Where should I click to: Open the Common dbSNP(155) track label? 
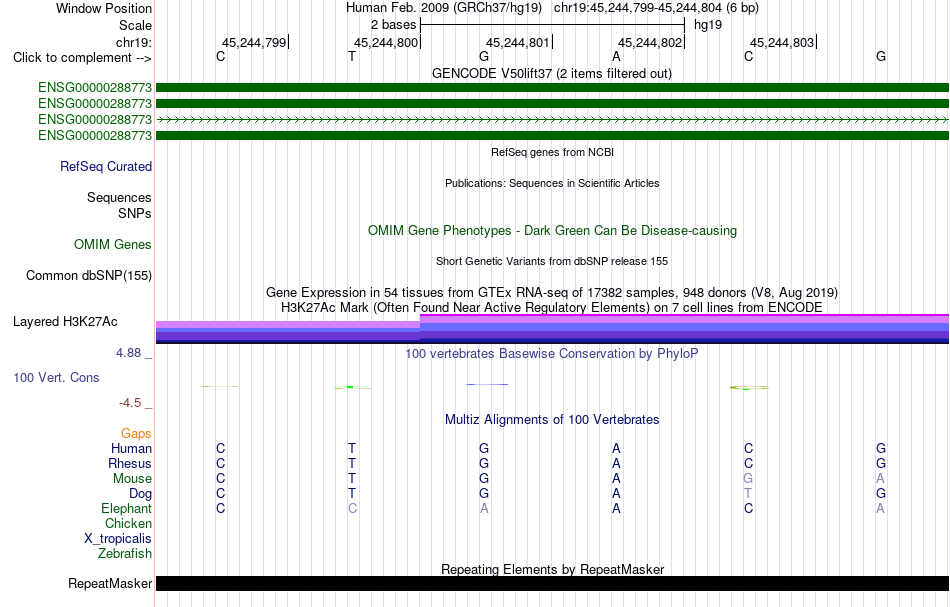click(88, 276)
